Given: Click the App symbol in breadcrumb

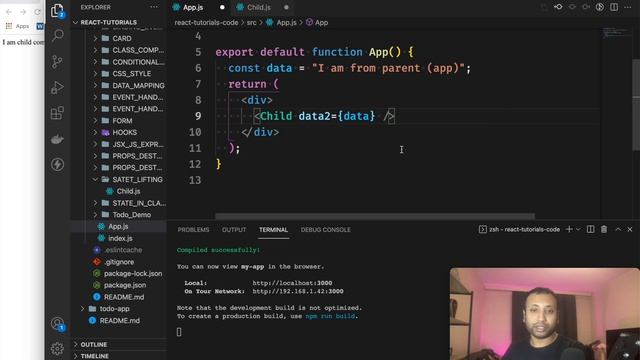Looking at the screenshot, I should (x=317, y=22).
